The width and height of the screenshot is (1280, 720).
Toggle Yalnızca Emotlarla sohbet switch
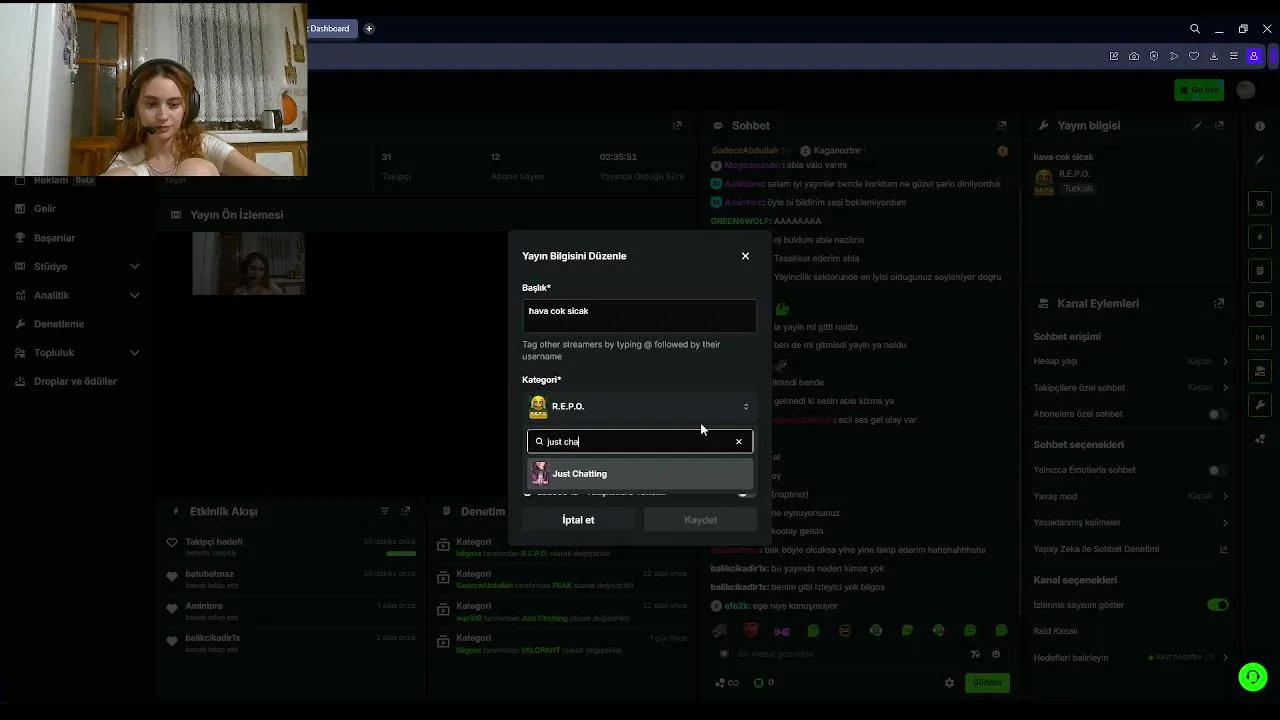(x=1217, y=470)
